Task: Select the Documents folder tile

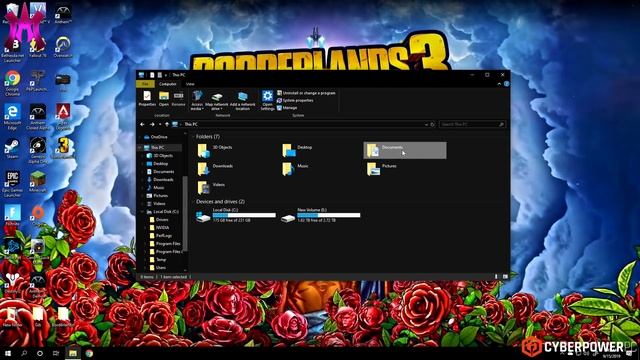Action: [404, 151]
